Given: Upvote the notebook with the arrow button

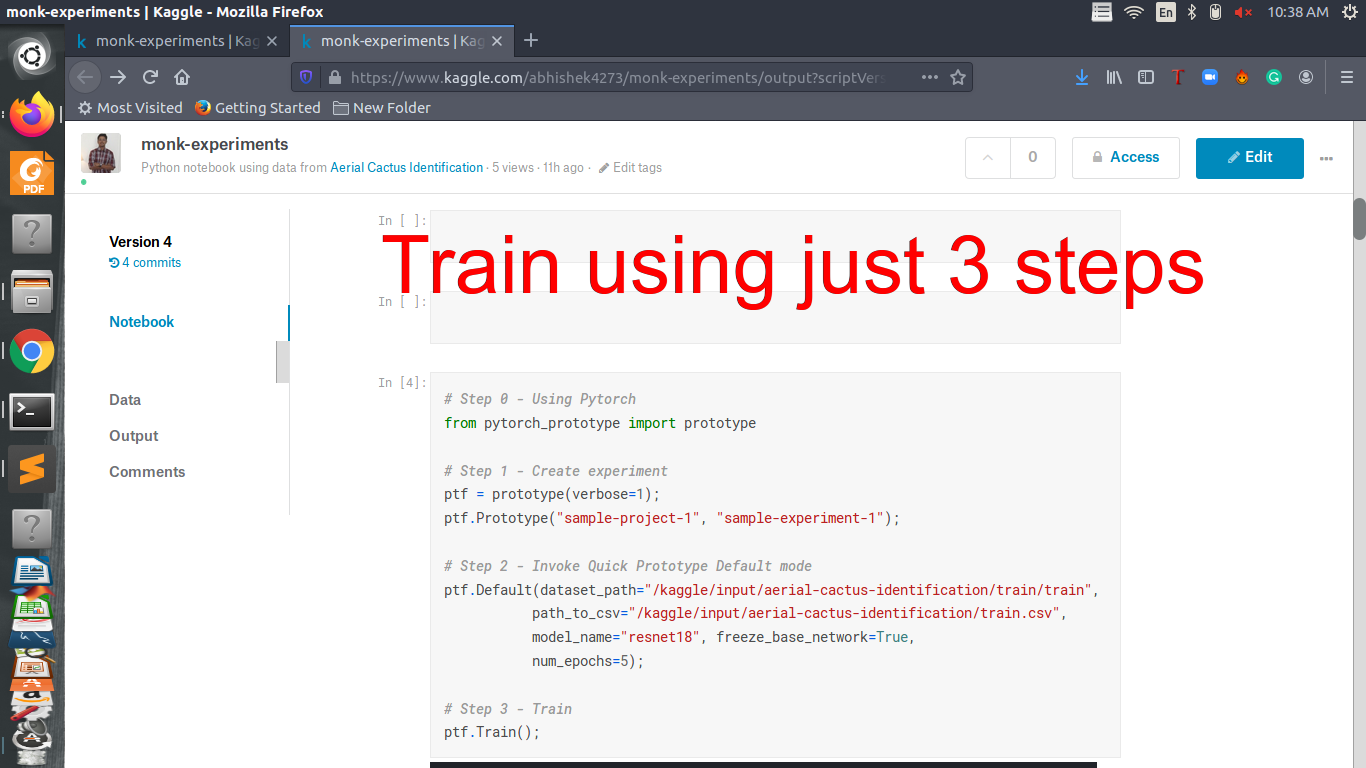Looking at the screenshot, I should coord(988,157).
